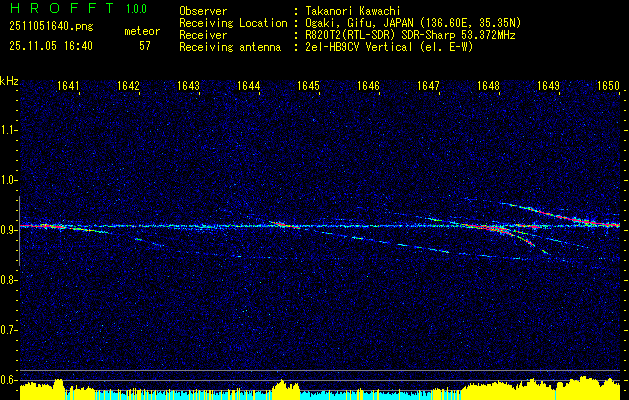
Task: Click the 1650 time marker
Action: coord(609,85)
